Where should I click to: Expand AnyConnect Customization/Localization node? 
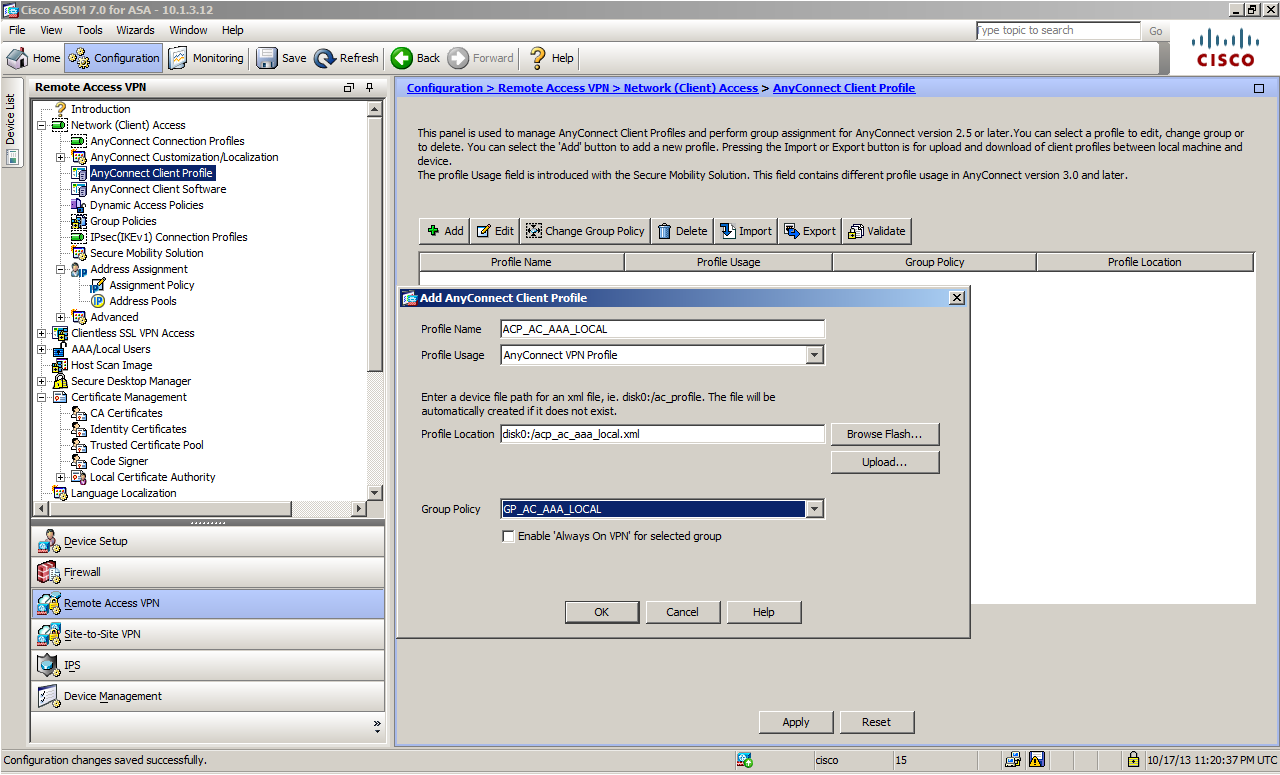pos(60,157)
